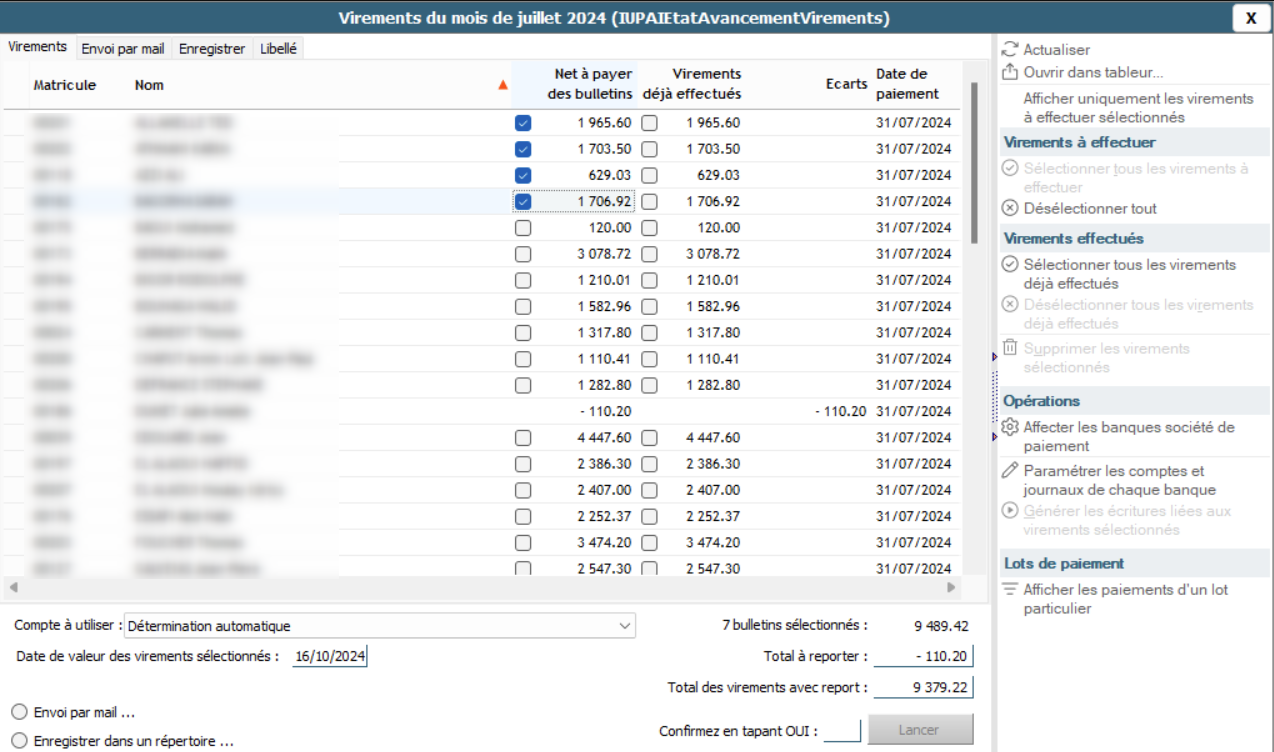This screenshot has width=1274, height=752.
Task: Click the orange sort triangle in Nom column
Action: 503,86
